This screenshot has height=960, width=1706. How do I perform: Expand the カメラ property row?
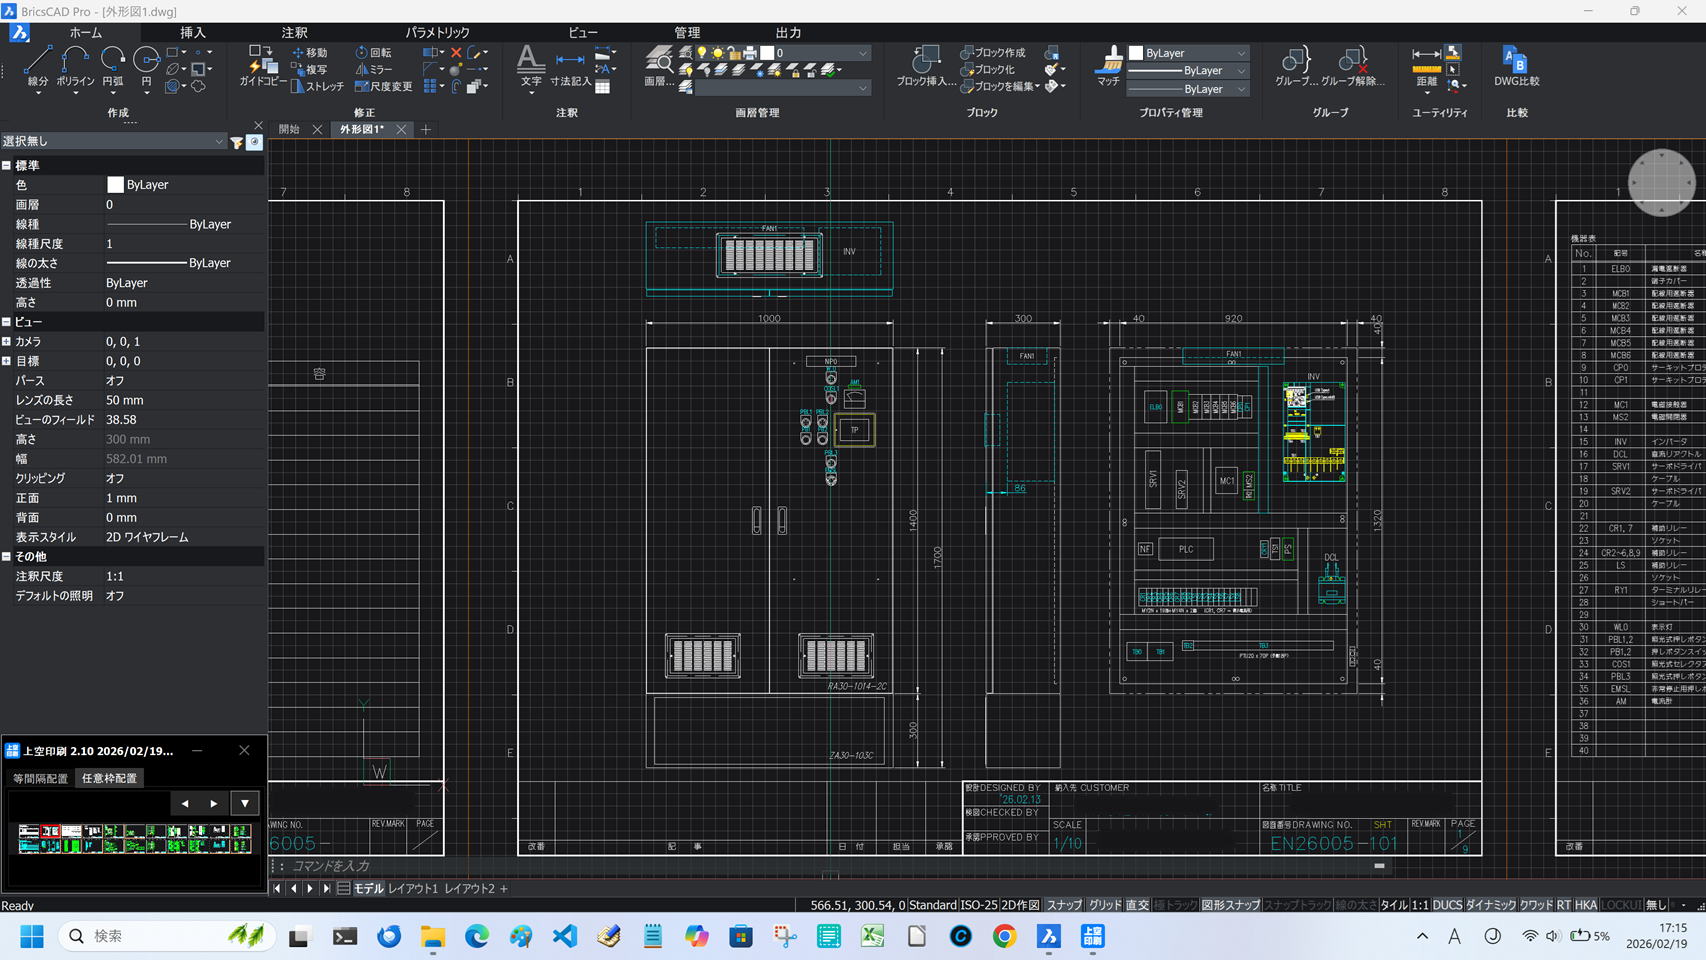click(x=7, y=342)
